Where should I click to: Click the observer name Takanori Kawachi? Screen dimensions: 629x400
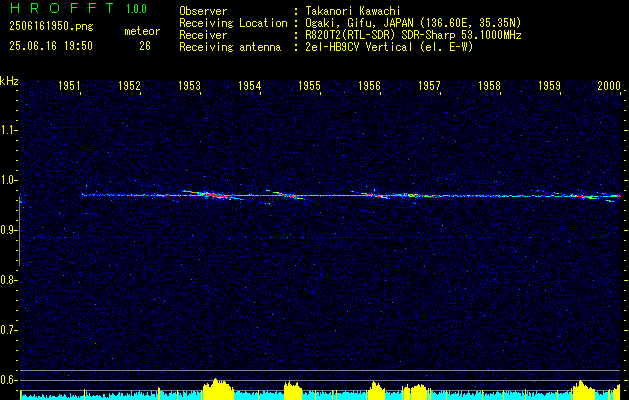[x=353, y=11]
